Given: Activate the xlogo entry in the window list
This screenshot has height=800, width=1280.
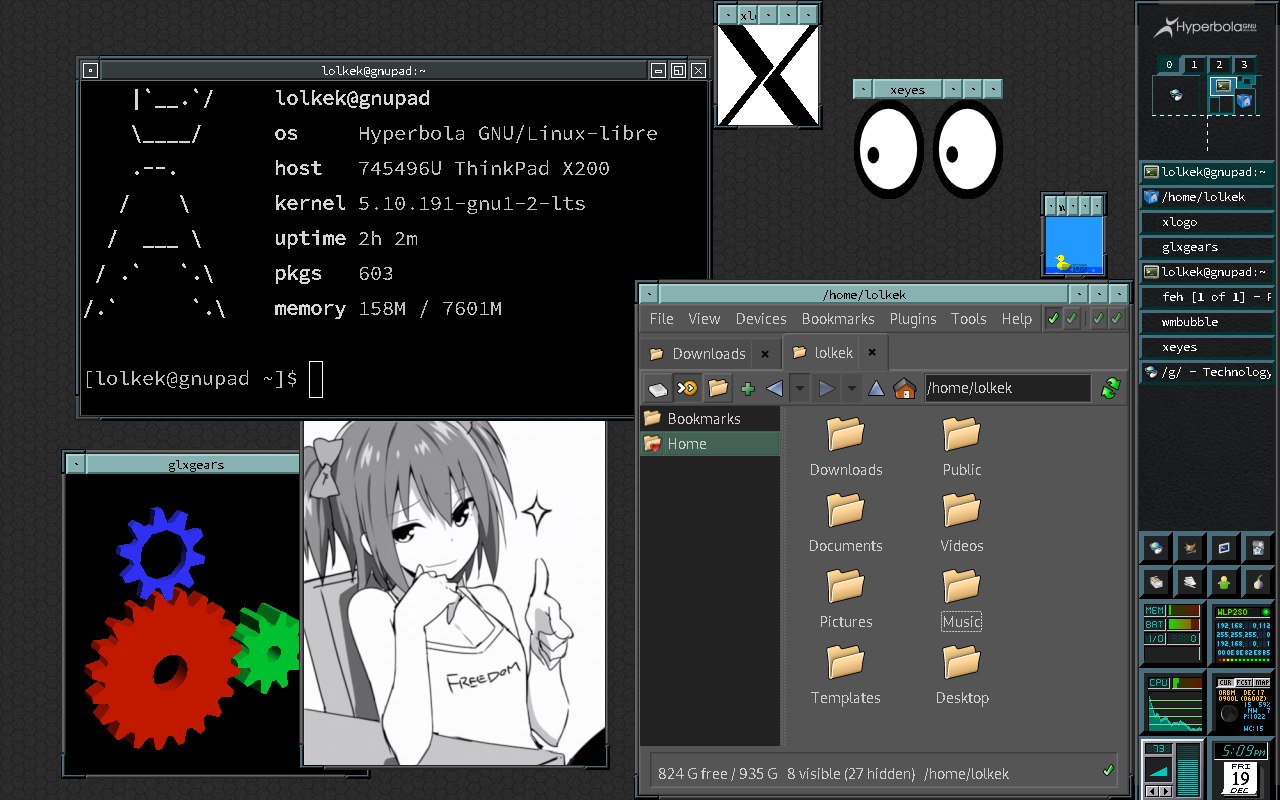Looking at the screenshot, I should click(1208, 222).
